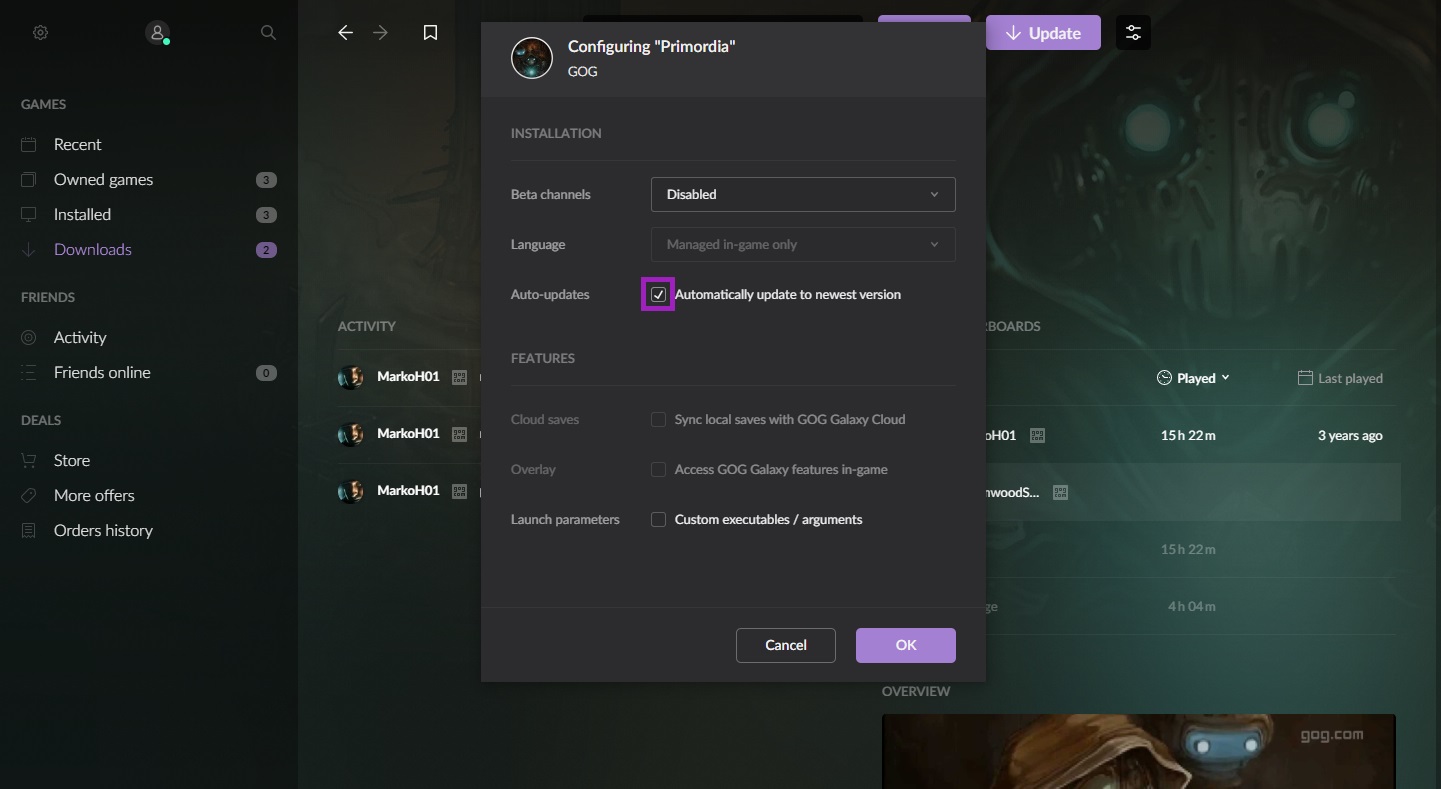Open the overview screenshot thumbnail
The image size is (1441, 789).
(1138, 751)
